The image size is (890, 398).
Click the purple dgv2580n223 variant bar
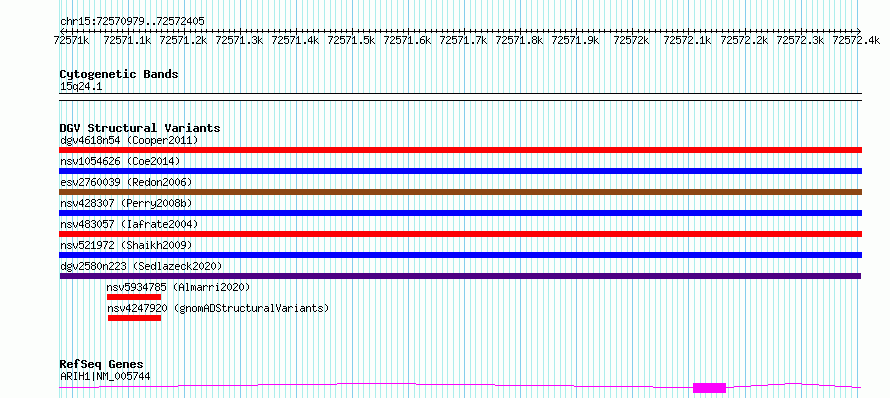coord(460,276)
